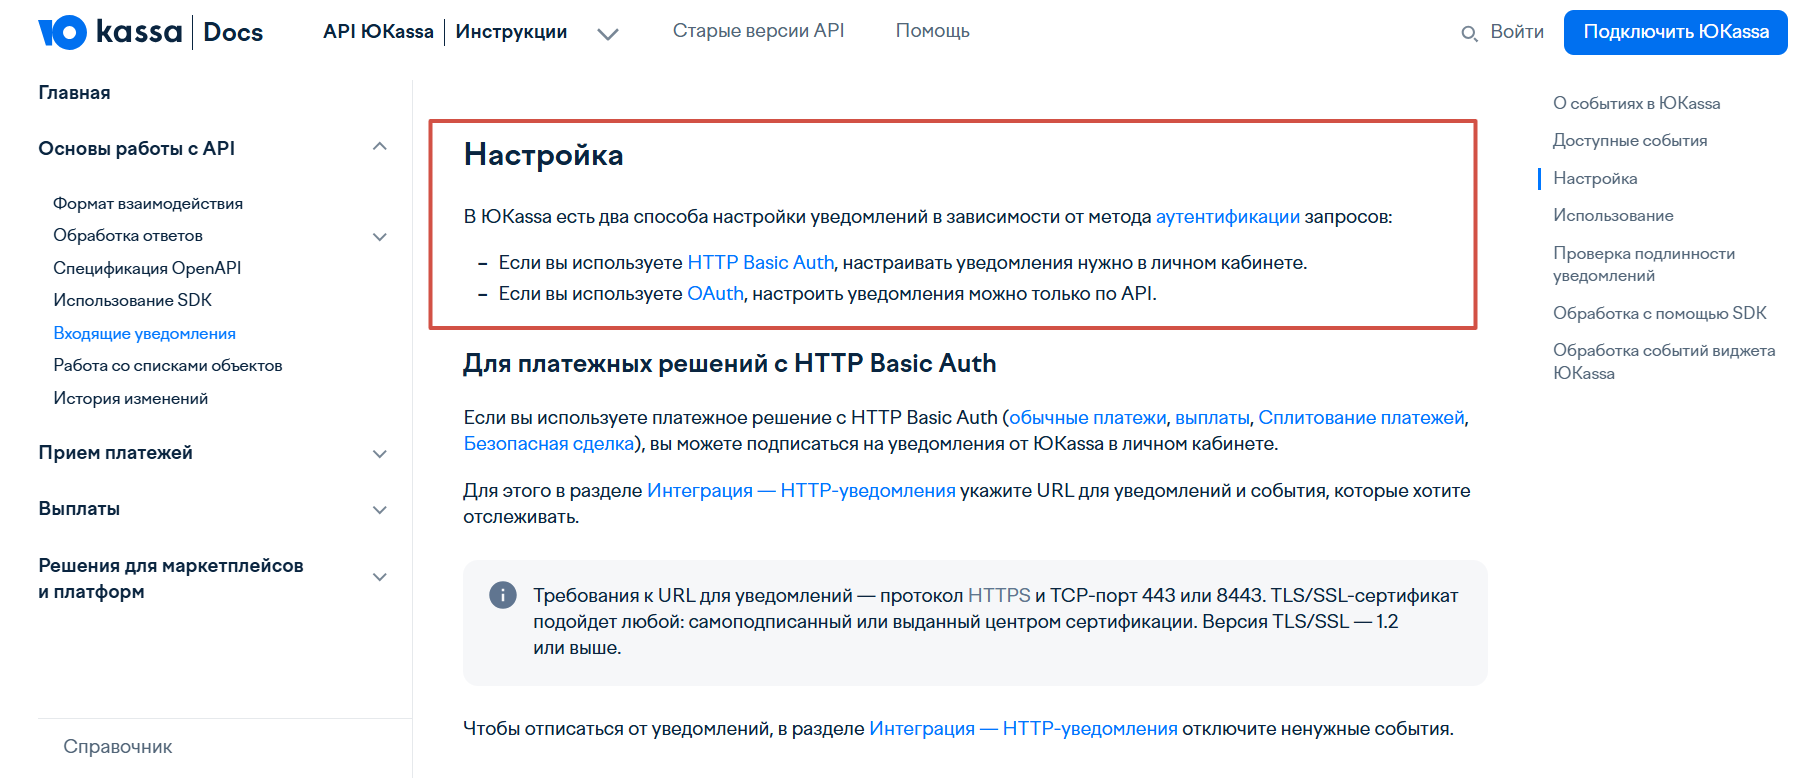Screen dimensions: 1808x778
Task: Click the search magnifier icon
Action: click(x=1468, y=33)
